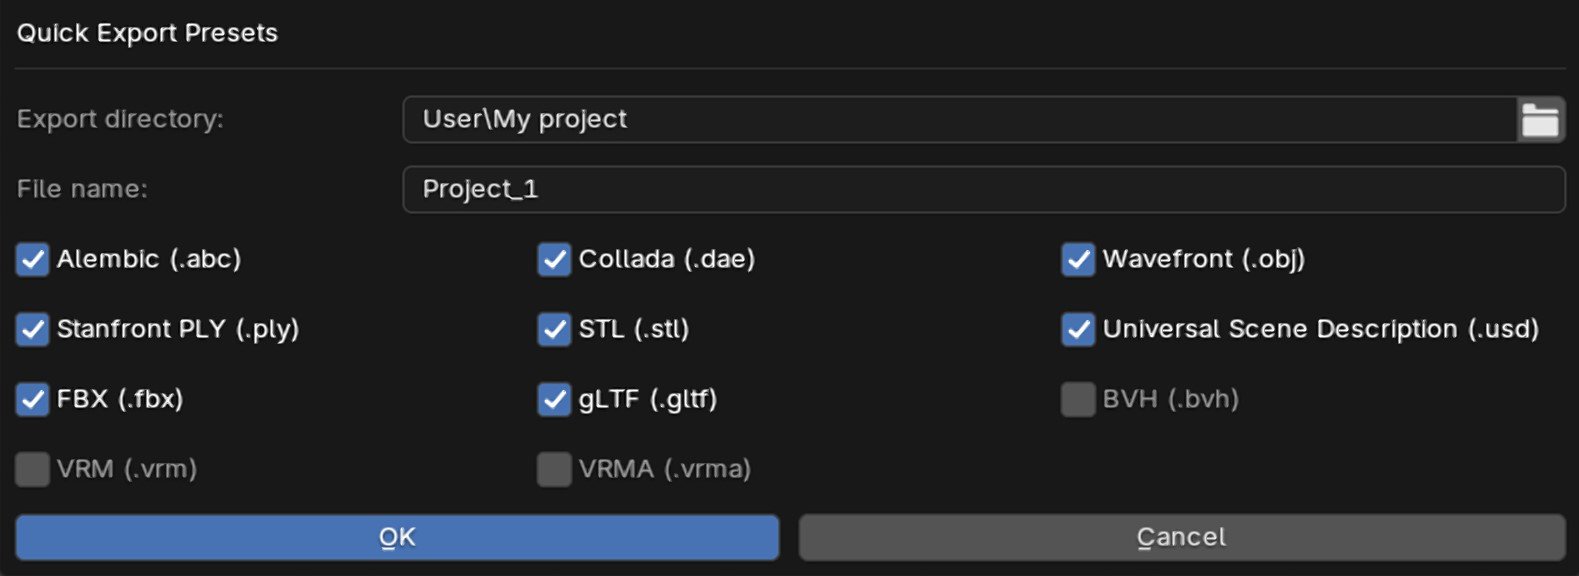This screenshot has height=576, width=1579.
Task: Click the Cancel button
Action: 1181,536
